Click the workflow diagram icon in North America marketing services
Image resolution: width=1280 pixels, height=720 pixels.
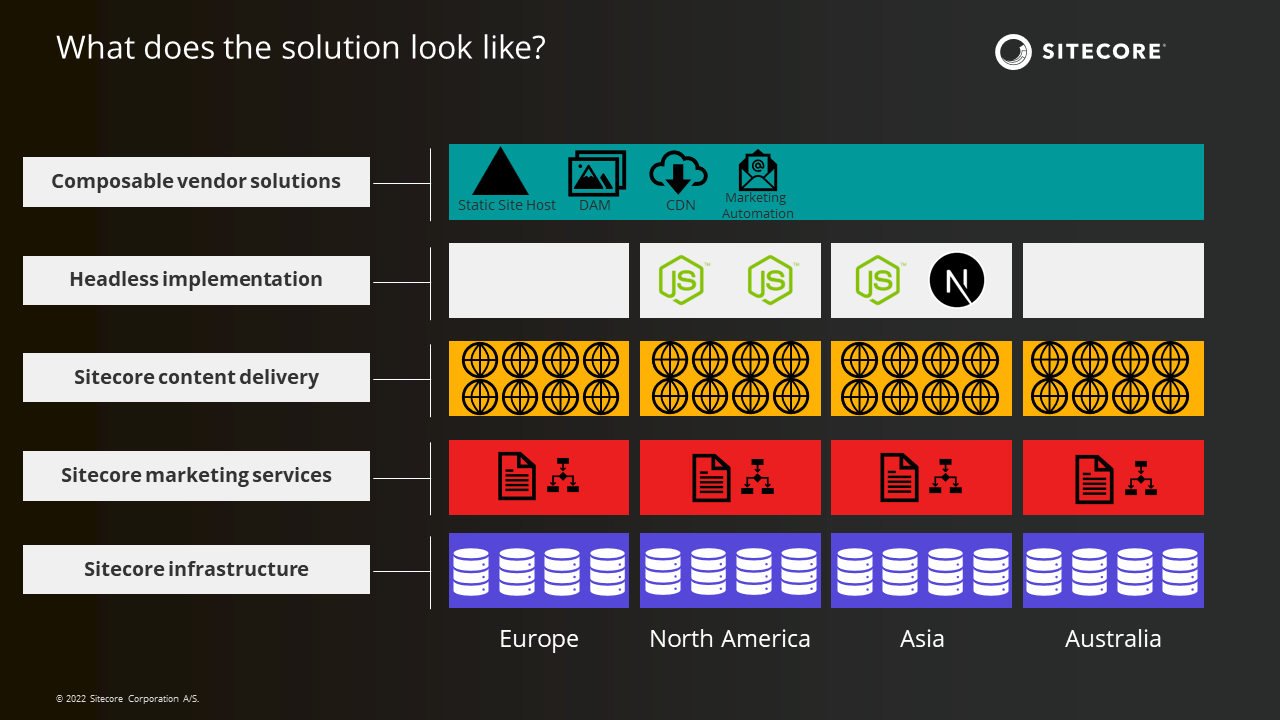757,476
